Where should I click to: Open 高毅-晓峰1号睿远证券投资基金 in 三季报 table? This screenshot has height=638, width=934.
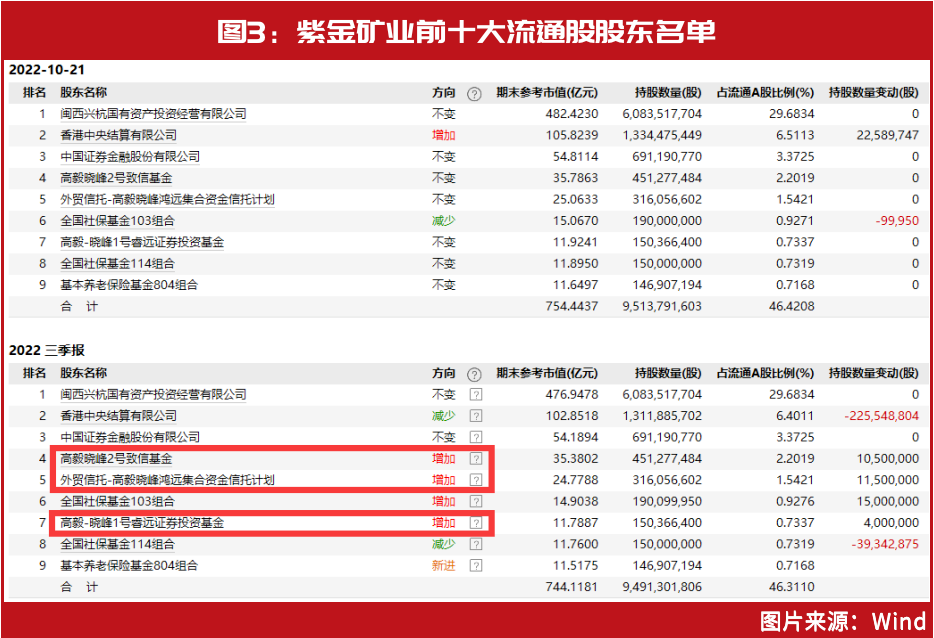point(142,523)
